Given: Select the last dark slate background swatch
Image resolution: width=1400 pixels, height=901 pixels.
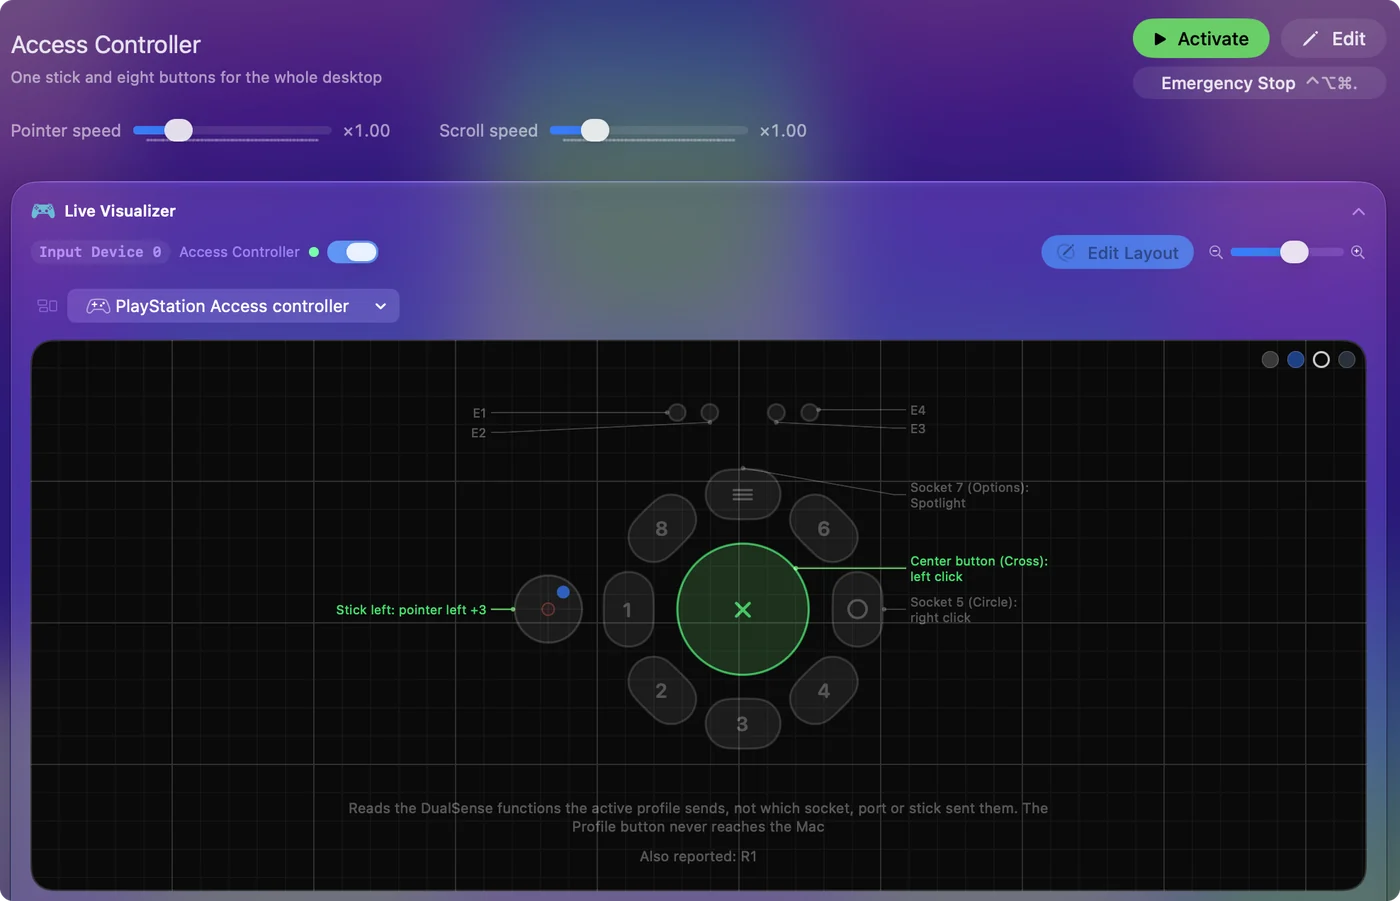Looking at the screenshot, I should click(x=1347, y=360).
